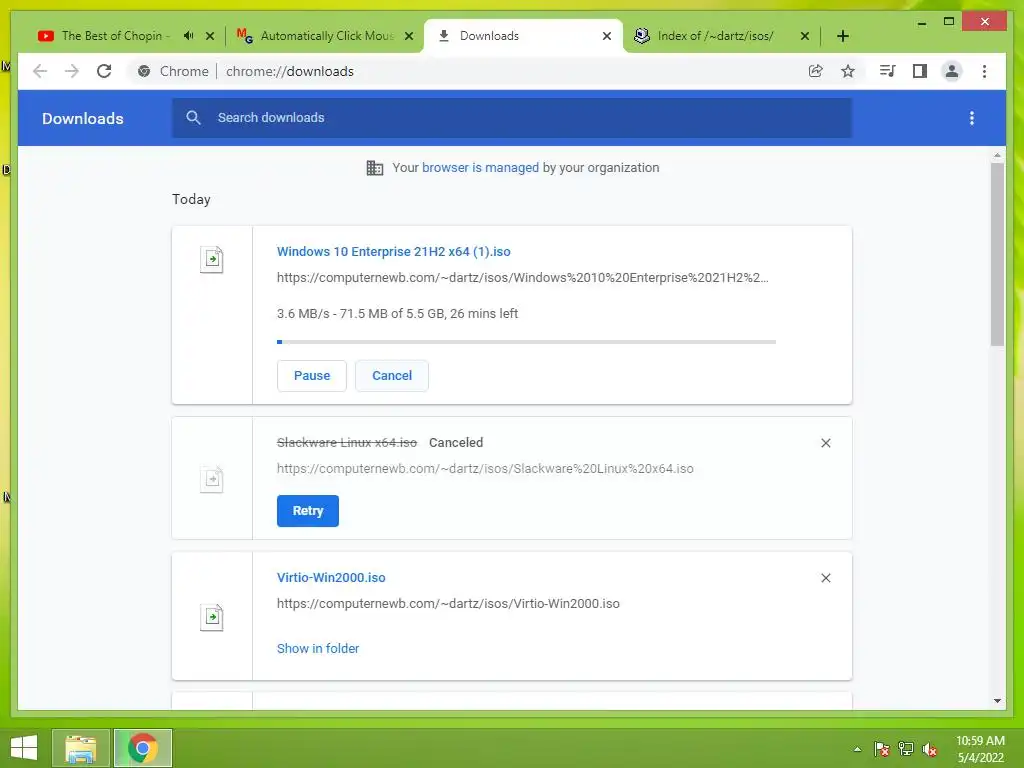The height and width of the screenshot is (768, 1024).
Task: Click the Windows 10 Enterprise file icon
Action: [x=212, y=259]
